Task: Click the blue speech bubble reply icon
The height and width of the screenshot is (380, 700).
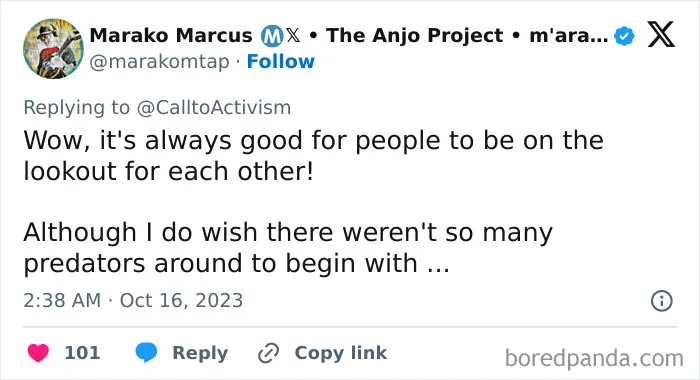Action: point(146,352)
